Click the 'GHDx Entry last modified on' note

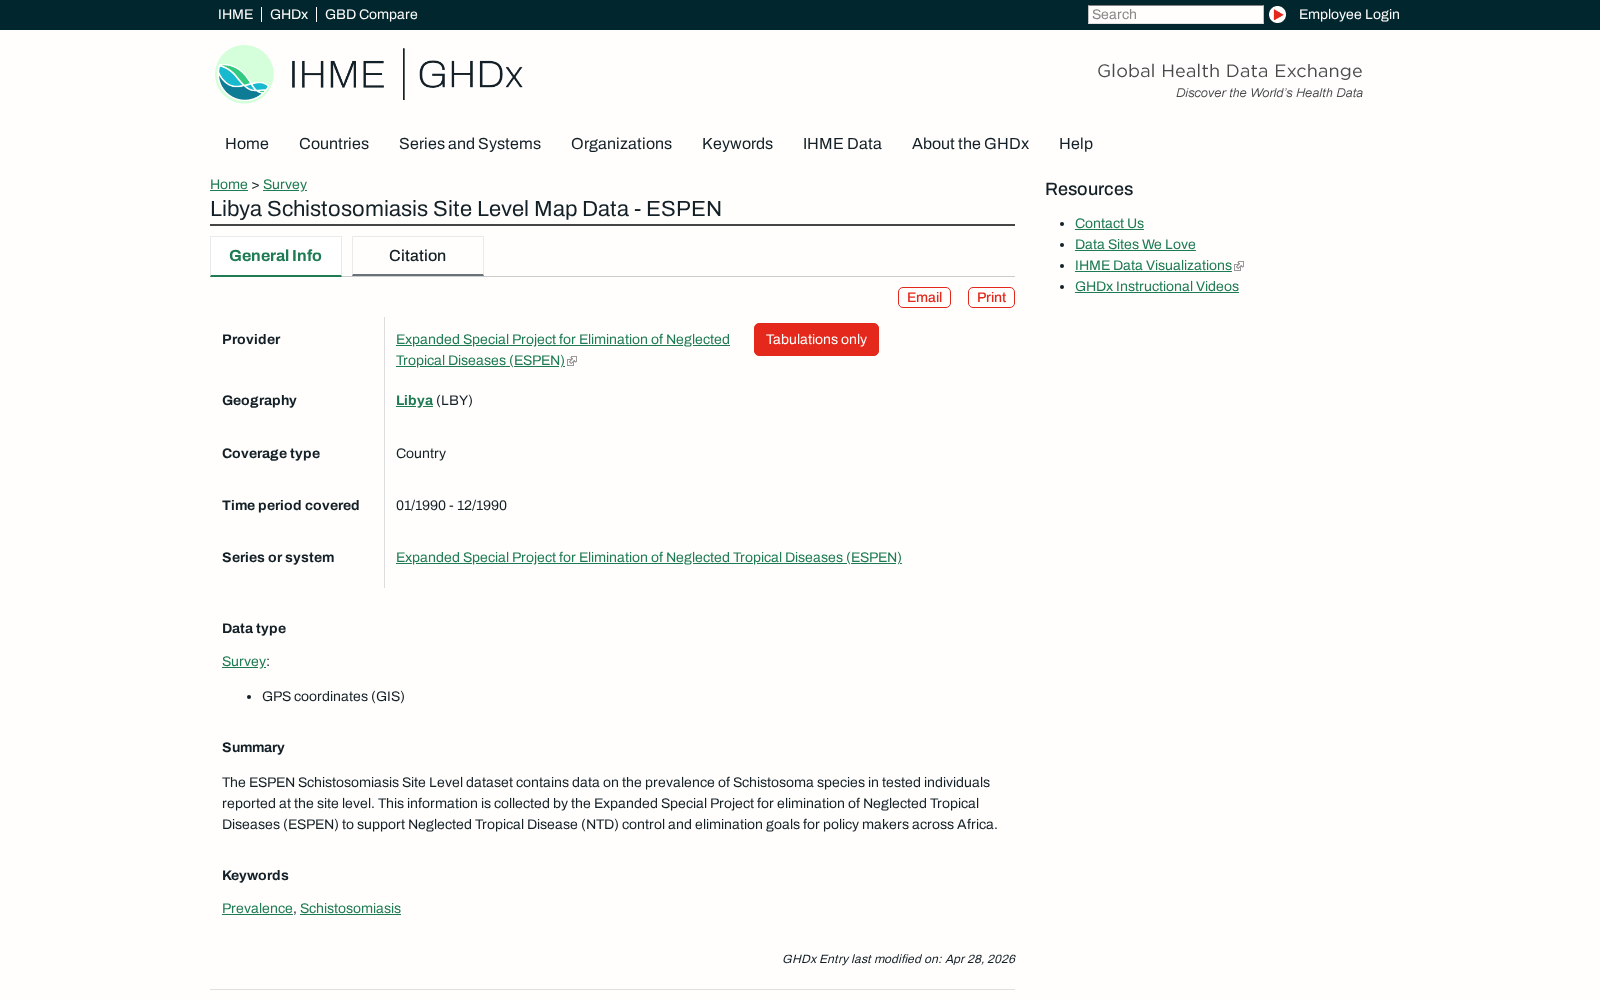click(898, 959)
